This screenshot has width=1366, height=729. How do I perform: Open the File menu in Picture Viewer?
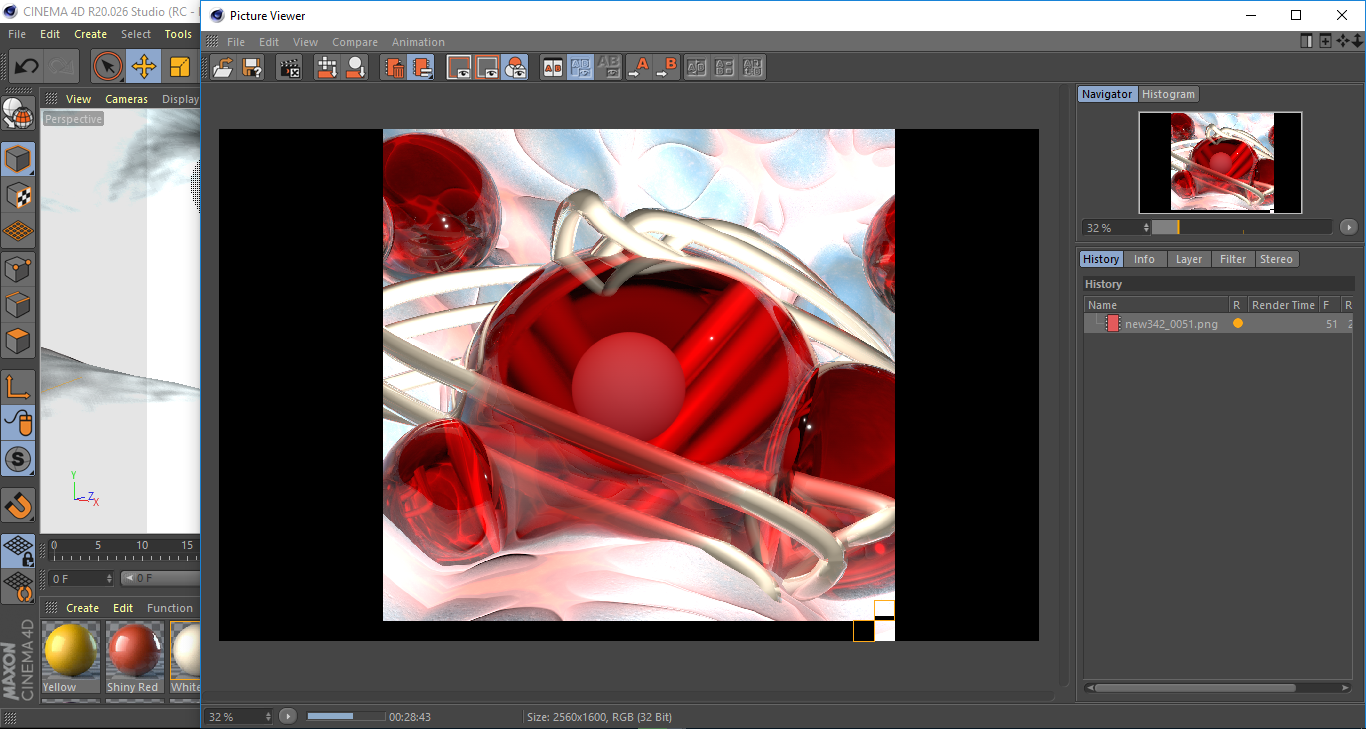tap(236, 42)
